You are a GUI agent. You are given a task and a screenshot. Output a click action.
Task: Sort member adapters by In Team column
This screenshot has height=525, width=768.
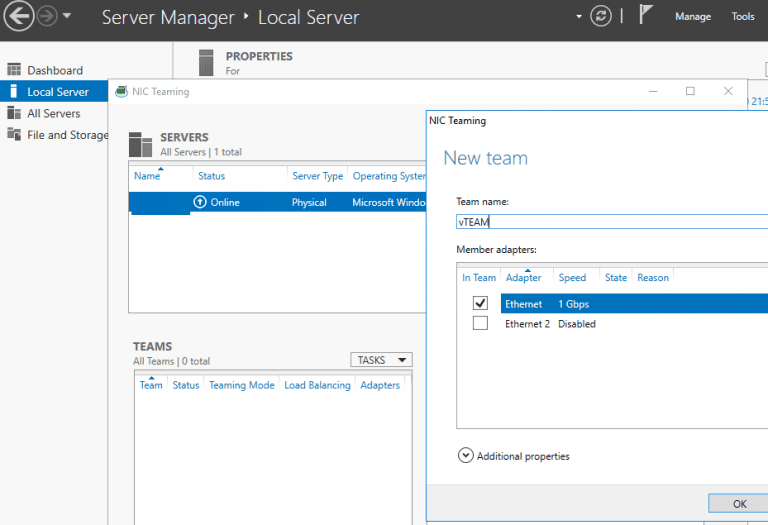(479, 278)
